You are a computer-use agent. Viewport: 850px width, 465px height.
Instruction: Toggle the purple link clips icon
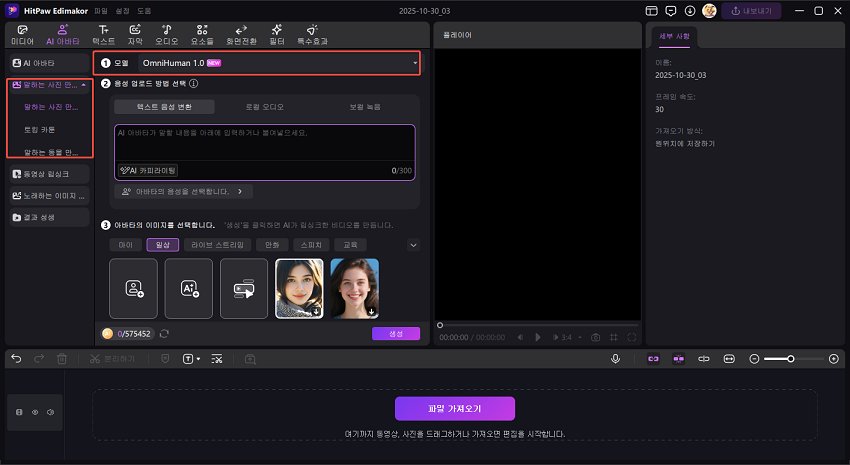653,359
